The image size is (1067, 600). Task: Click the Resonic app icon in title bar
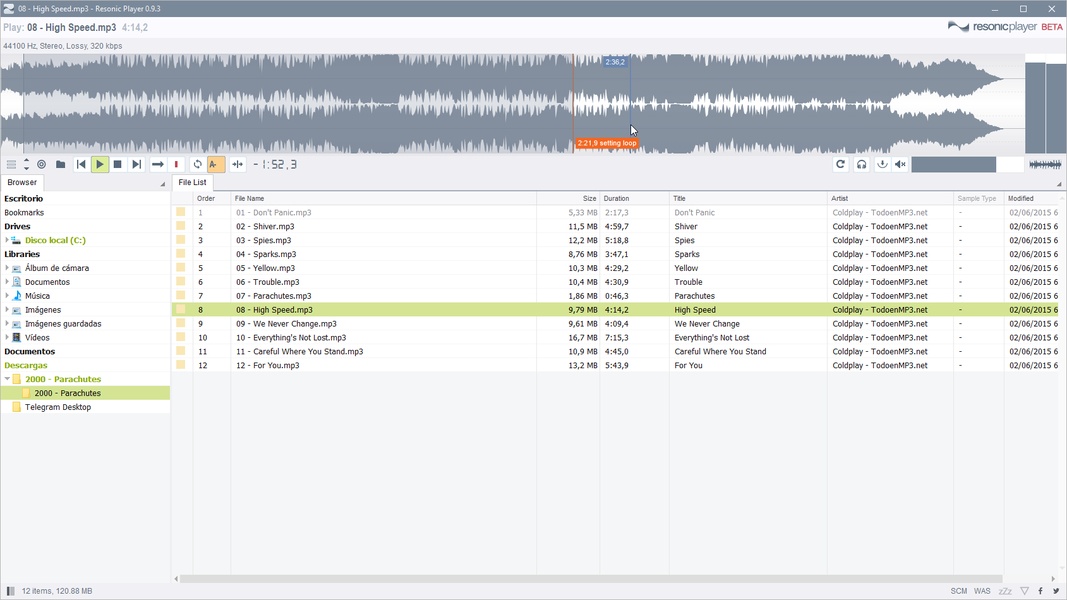(x=8, y=9)
